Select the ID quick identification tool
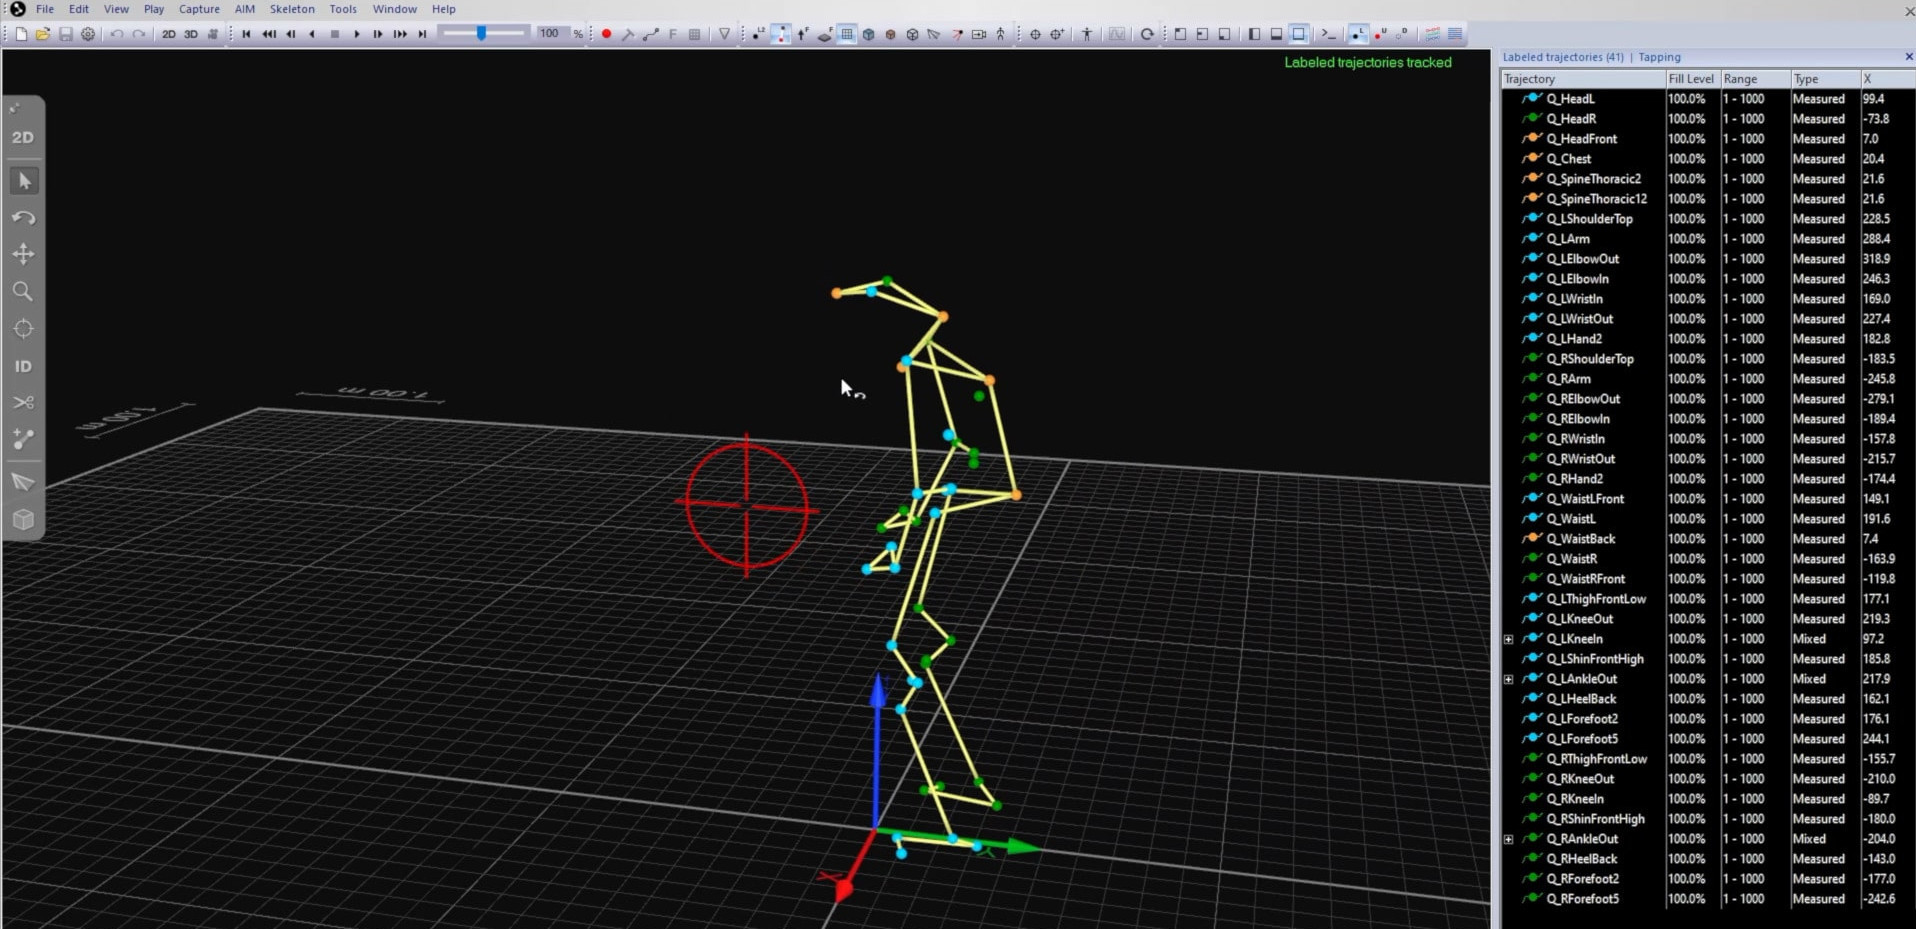Image resolution: width=1916 pixels, height=929 pixels. pos(23,366)
